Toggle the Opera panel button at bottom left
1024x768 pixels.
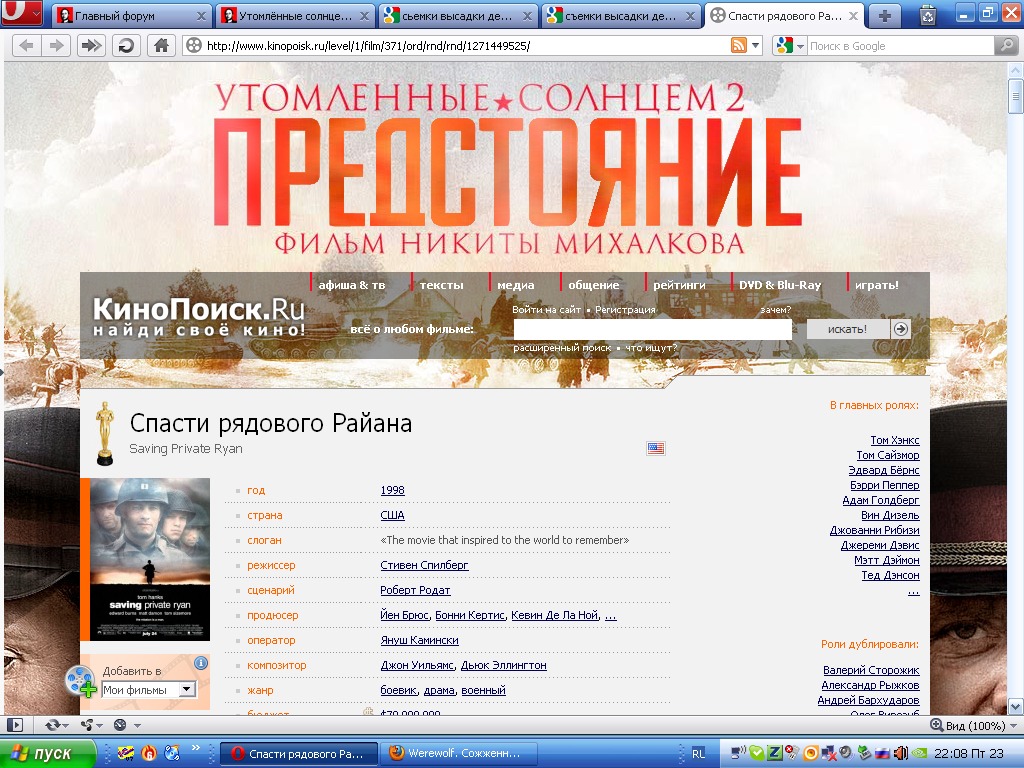click(x=15, y=725)
